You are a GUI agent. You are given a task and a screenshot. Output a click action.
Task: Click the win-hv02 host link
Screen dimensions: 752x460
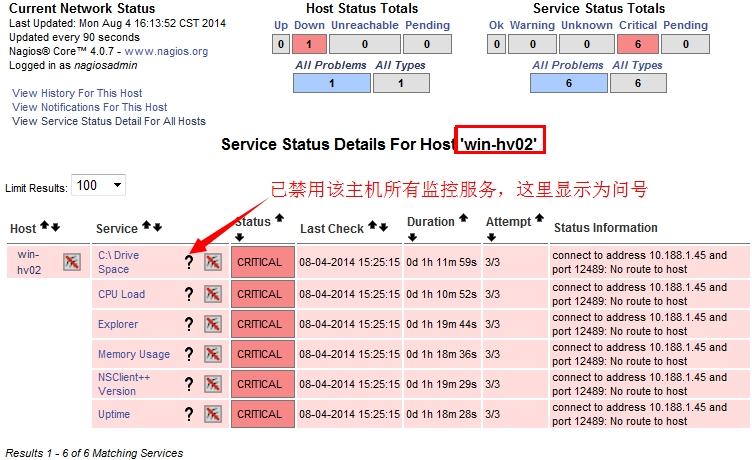29,262
